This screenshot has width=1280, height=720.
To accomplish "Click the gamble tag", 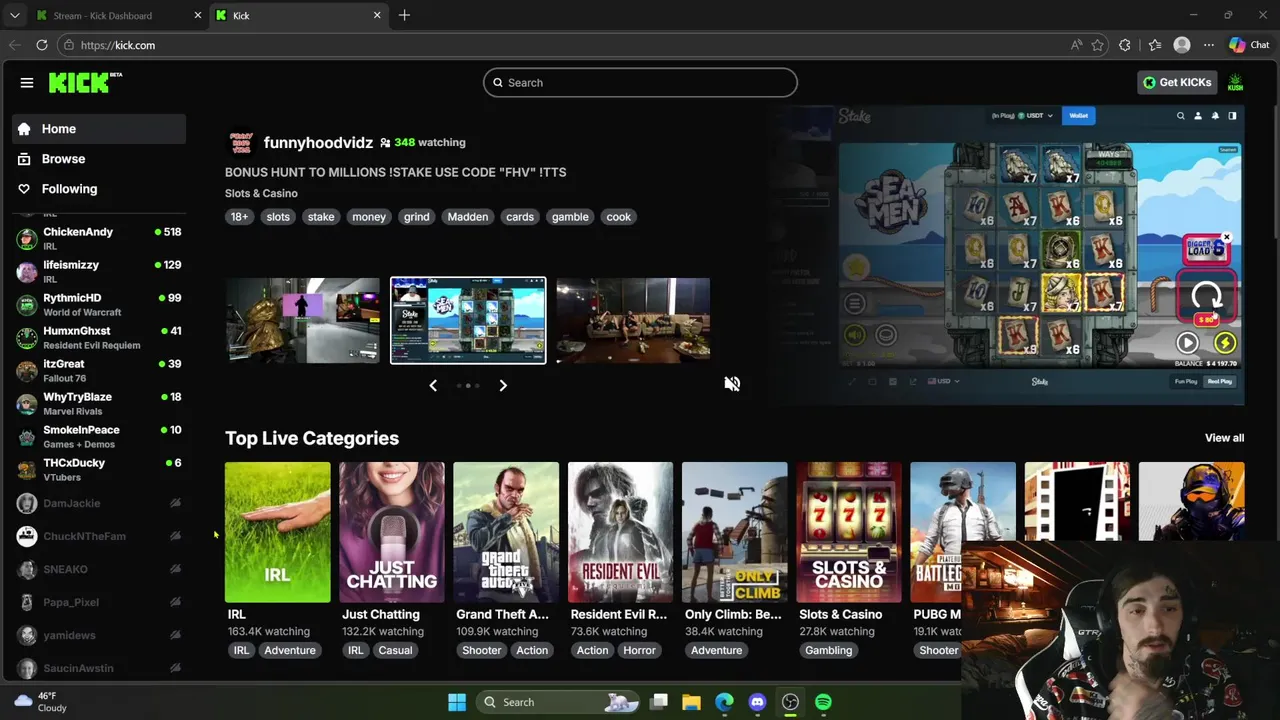I will 570,217.
